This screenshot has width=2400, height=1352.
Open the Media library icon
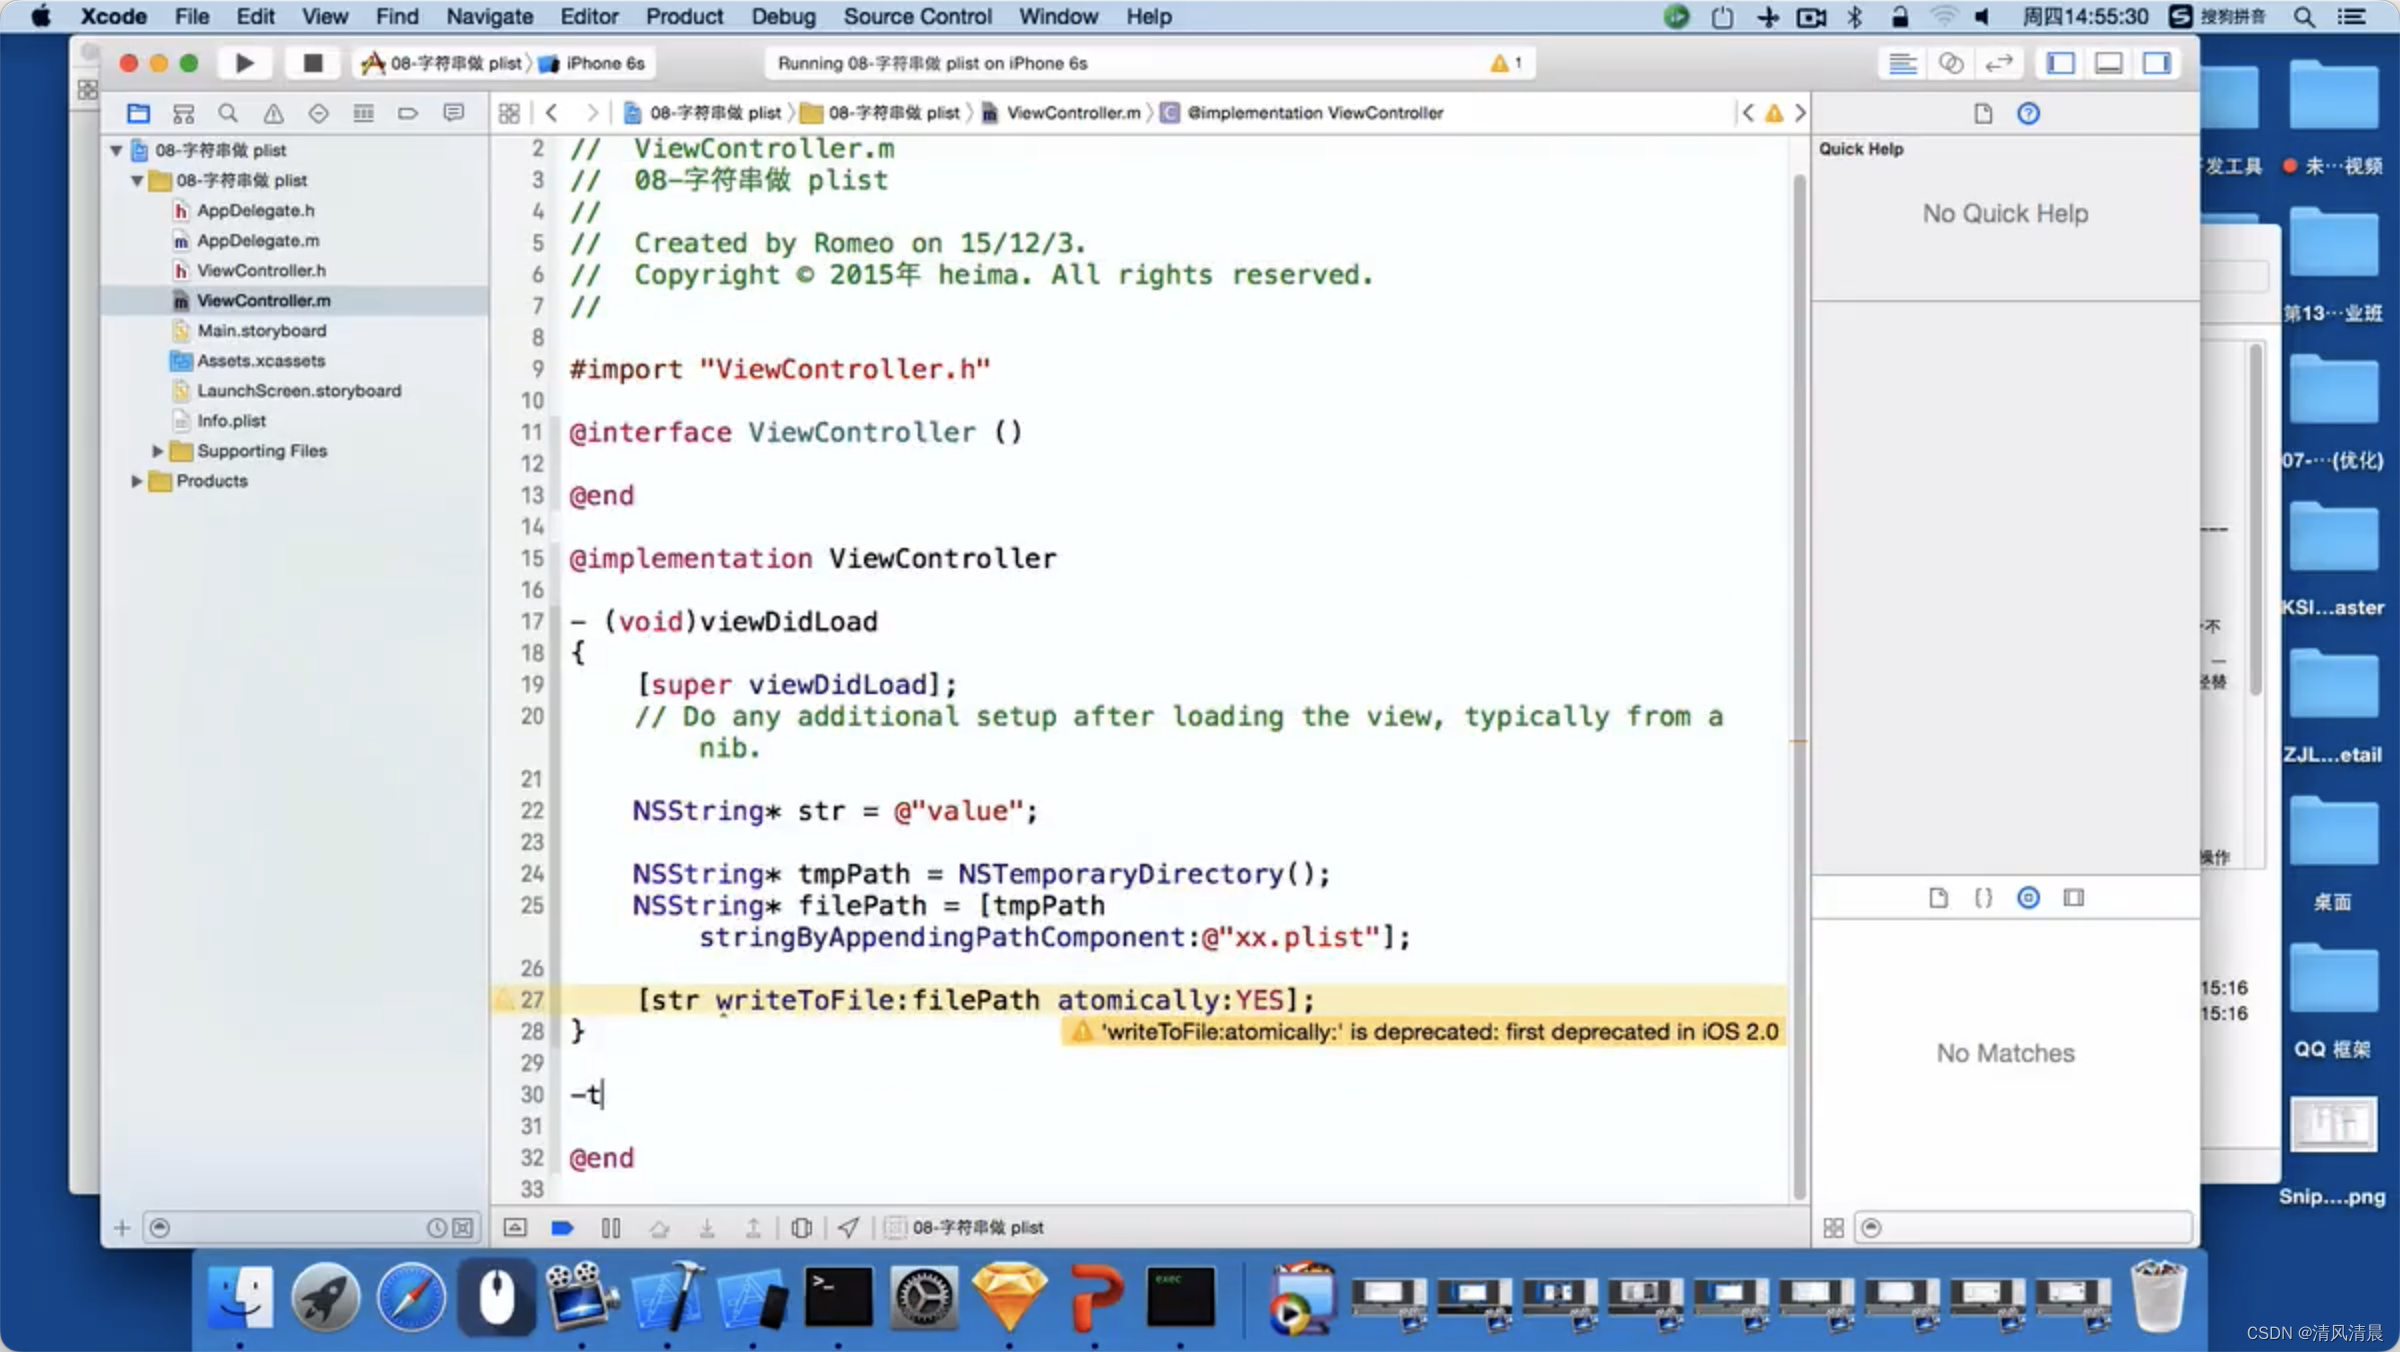pyautogui.click(x=2074, y=897)
